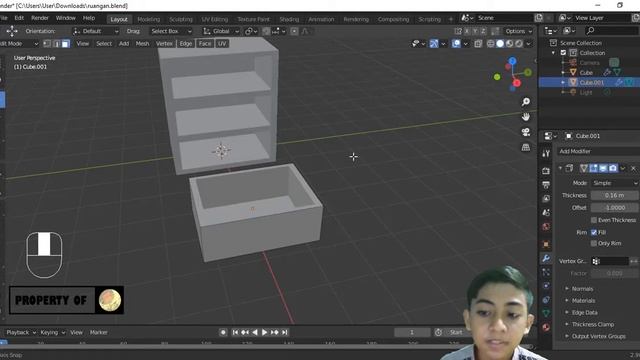Viewport: 640px width, 360px height.
Task: Expand the Materials panel
Action: (x=583, y=300)
